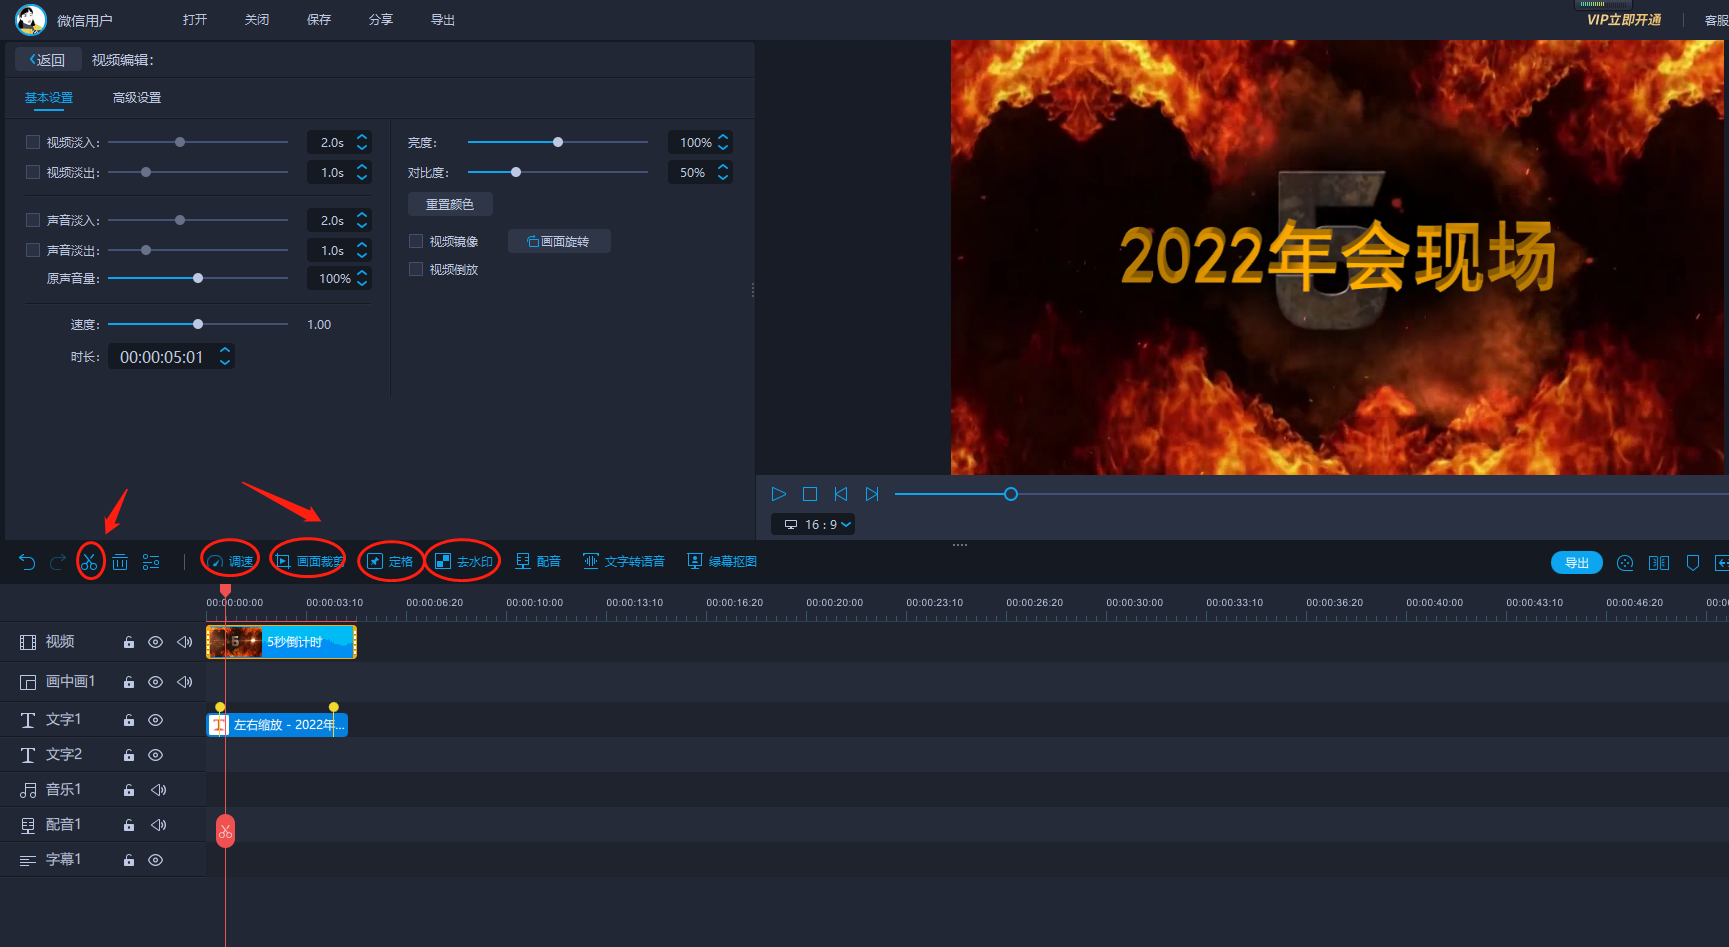The image size is (1729, 947).
Task: Mute the 画中画1 track audio
Action: (185, 682)
